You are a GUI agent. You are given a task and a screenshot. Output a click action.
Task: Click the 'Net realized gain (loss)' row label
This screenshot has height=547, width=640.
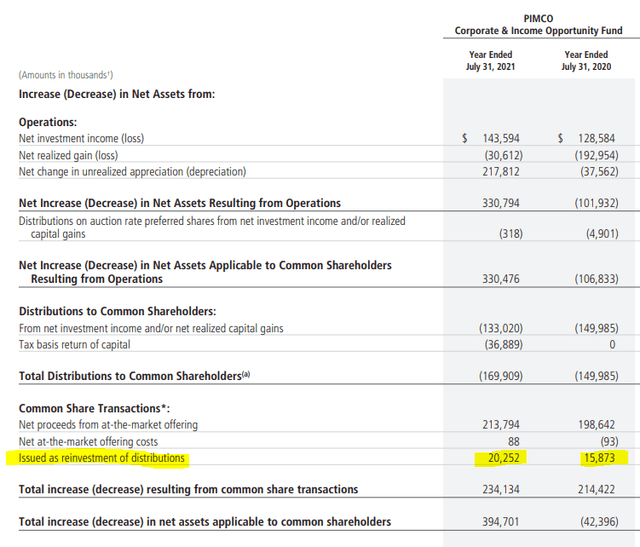click(x=68, y=155)
